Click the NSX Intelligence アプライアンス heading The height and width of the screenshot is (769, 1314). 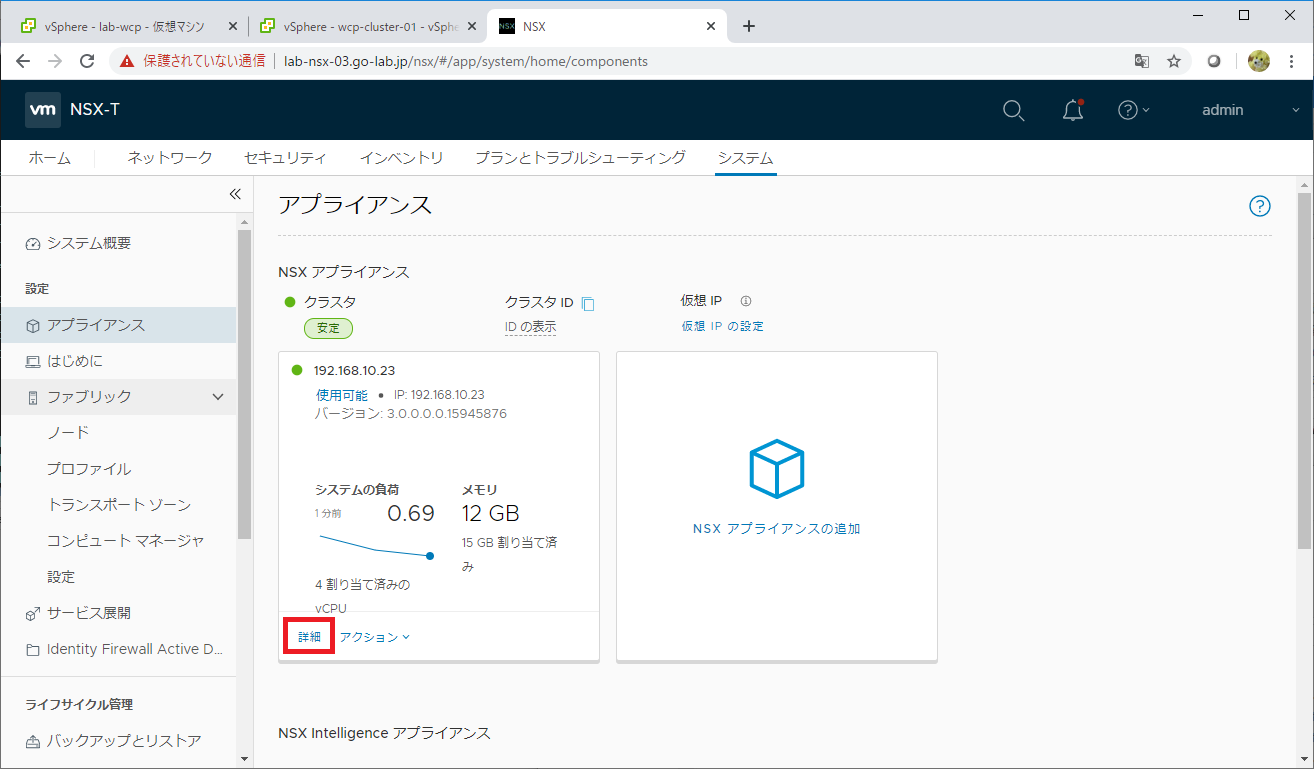(385, 733)
